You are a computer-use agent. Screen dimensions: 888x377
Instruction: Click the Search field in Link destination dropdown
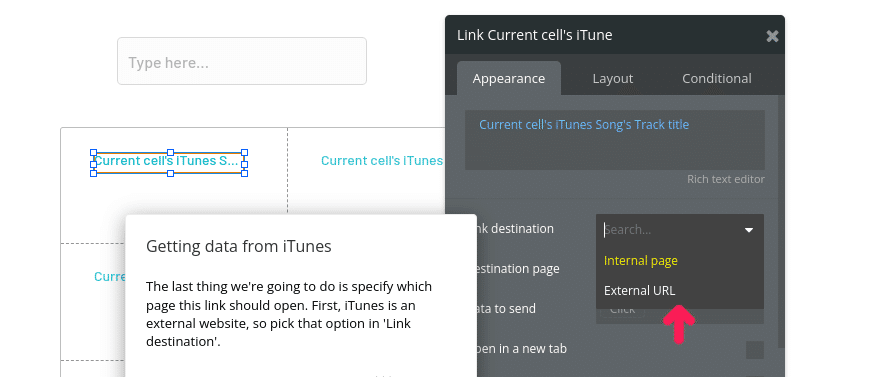[x=672, y=230]
